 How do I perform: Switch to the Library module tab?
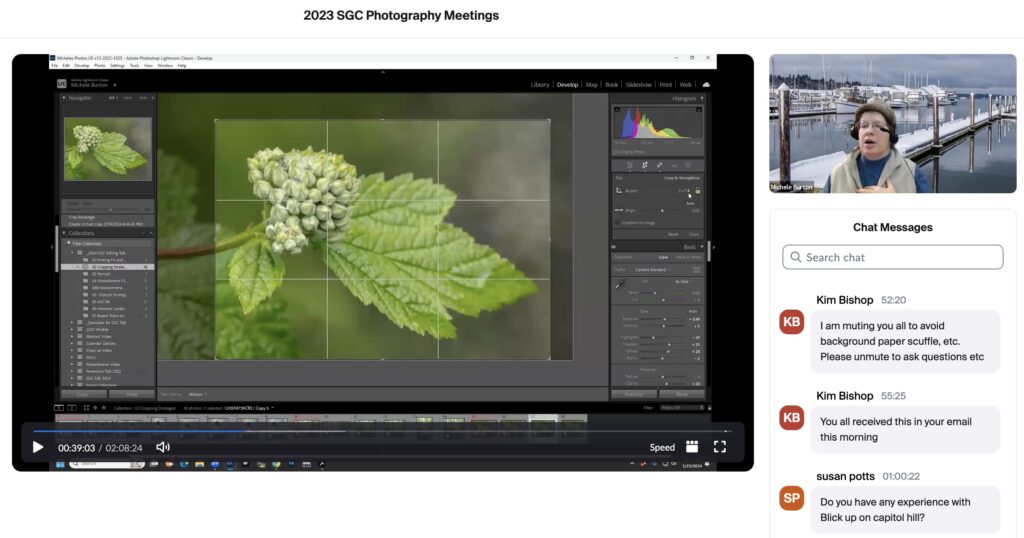[x=541, y=85]
